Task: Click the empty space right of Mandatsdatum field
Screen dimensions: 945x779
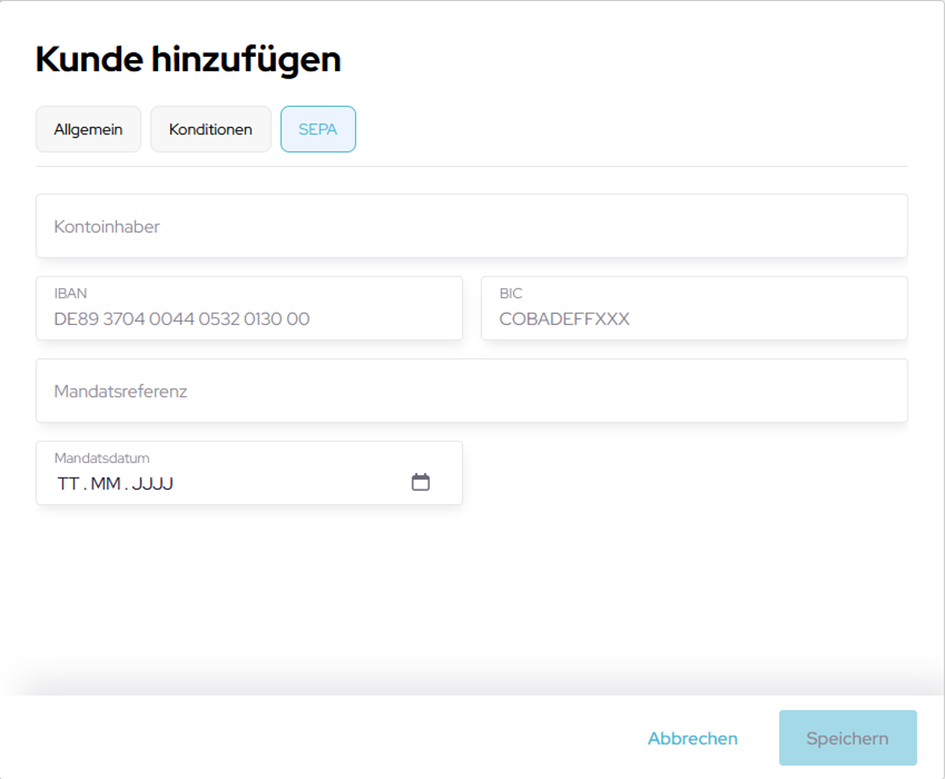Action: [690, 474]
